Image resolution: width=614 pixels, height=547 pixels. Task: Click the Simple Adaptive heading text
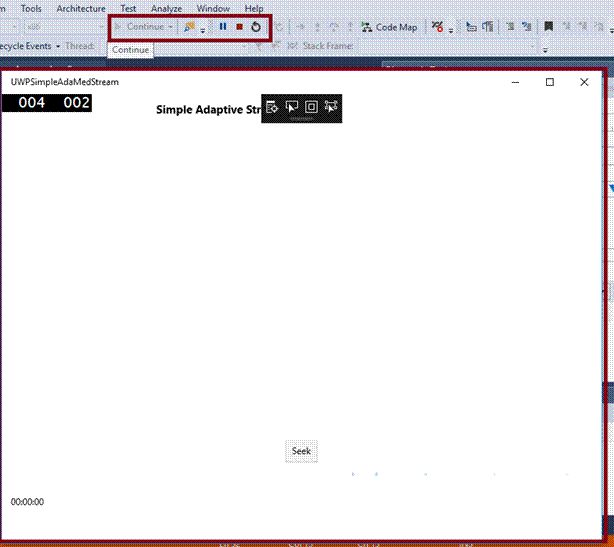(208, 110)
